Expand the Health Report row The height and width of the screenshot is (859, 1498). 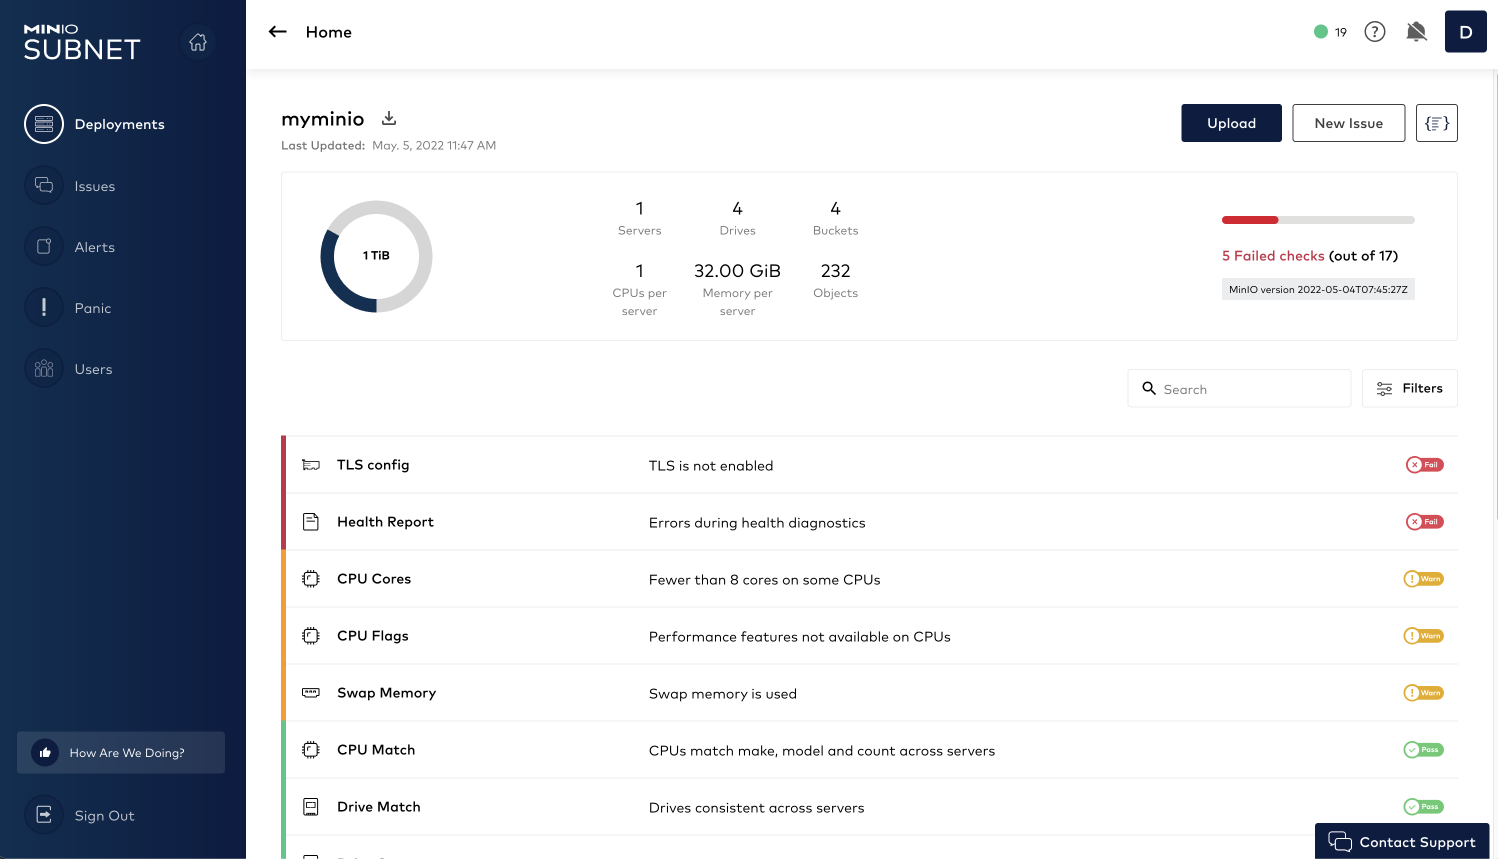[870, 522]
